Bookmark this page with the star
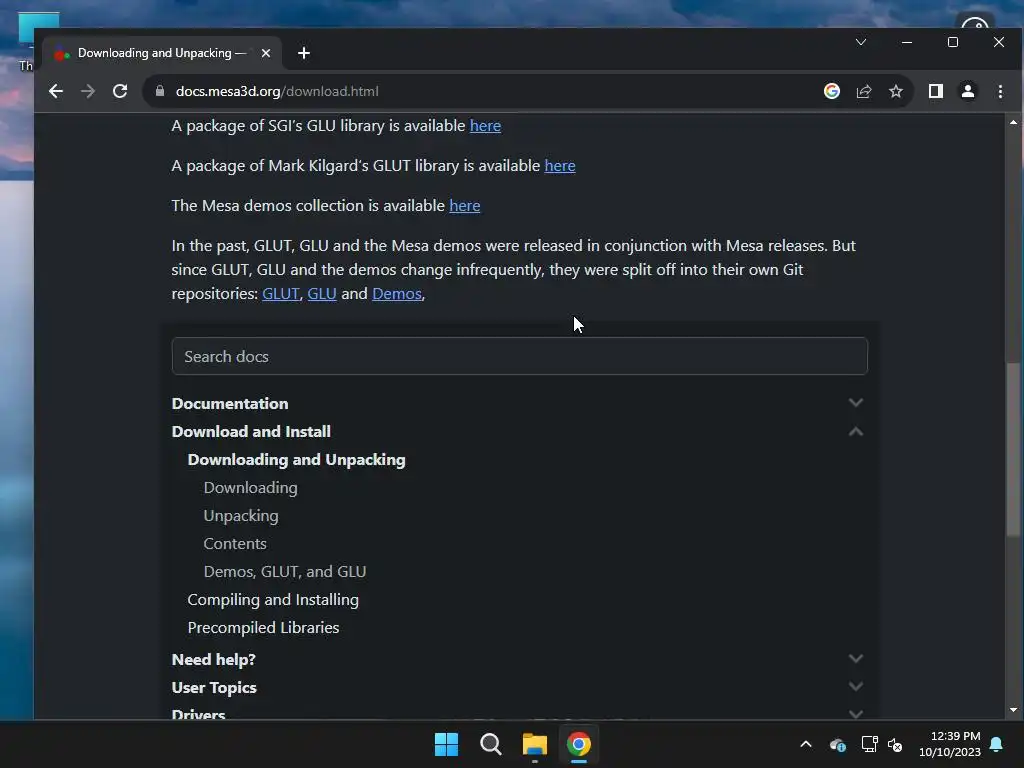Image resolution: width=1024 pixels, height=768 pixels. 895,91
